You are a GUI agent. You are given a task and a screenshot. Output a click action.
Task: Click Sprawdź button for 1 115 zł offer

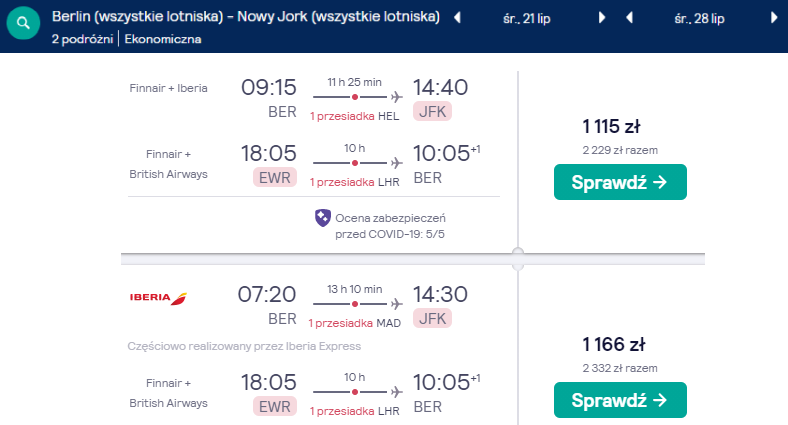(x=620, y=182)
